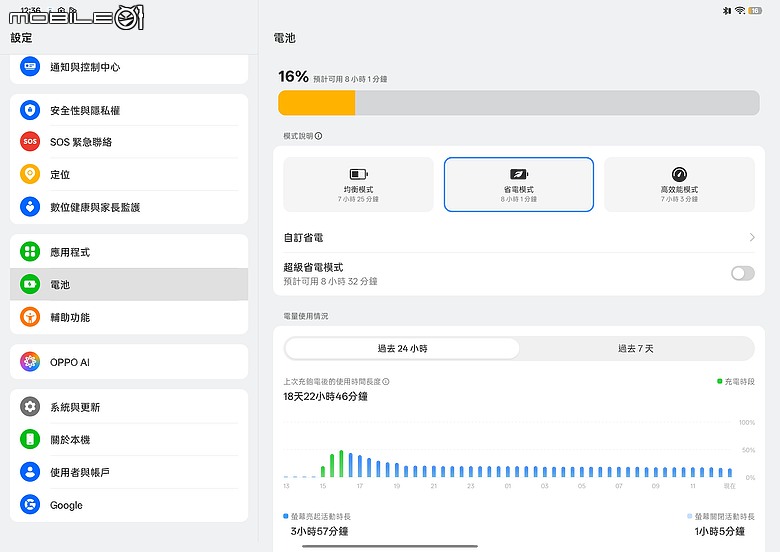
Task: Open 關於本機 settings
Action: point(129,440)
